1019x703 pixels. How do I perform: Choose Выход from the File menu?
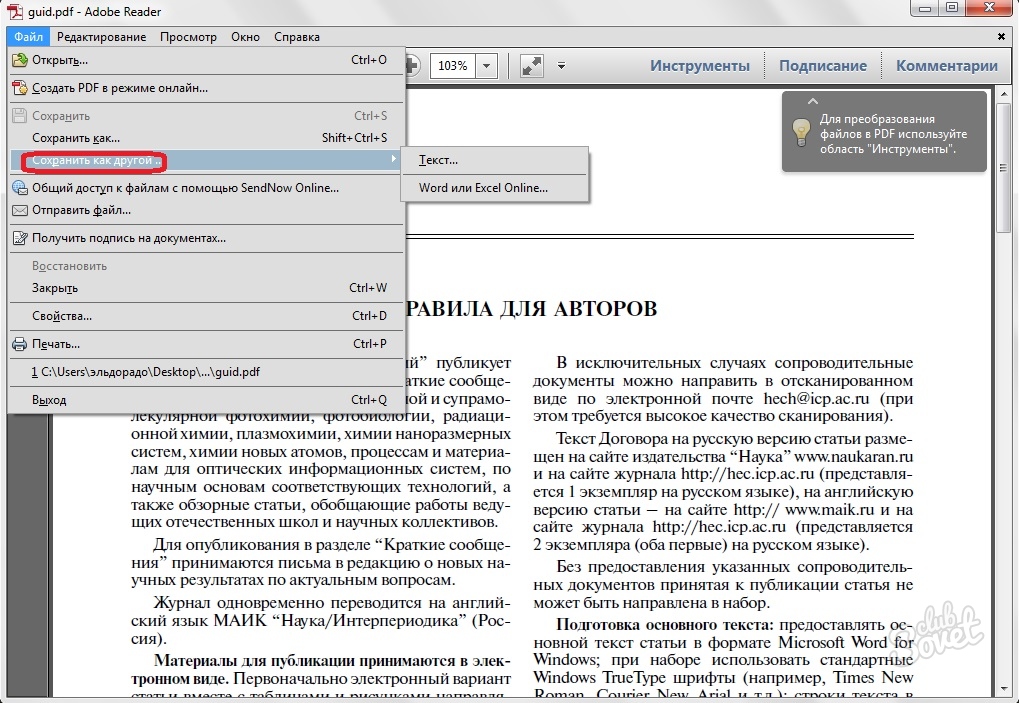coord(205,400)
